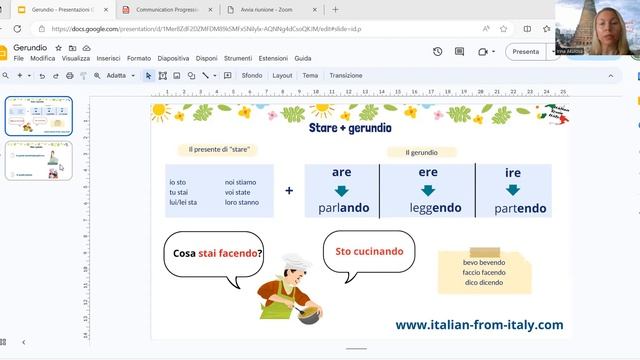Click the zoom magnifier icon
The height and width of the screenshot is (360, 640).
tap(97, 76)
